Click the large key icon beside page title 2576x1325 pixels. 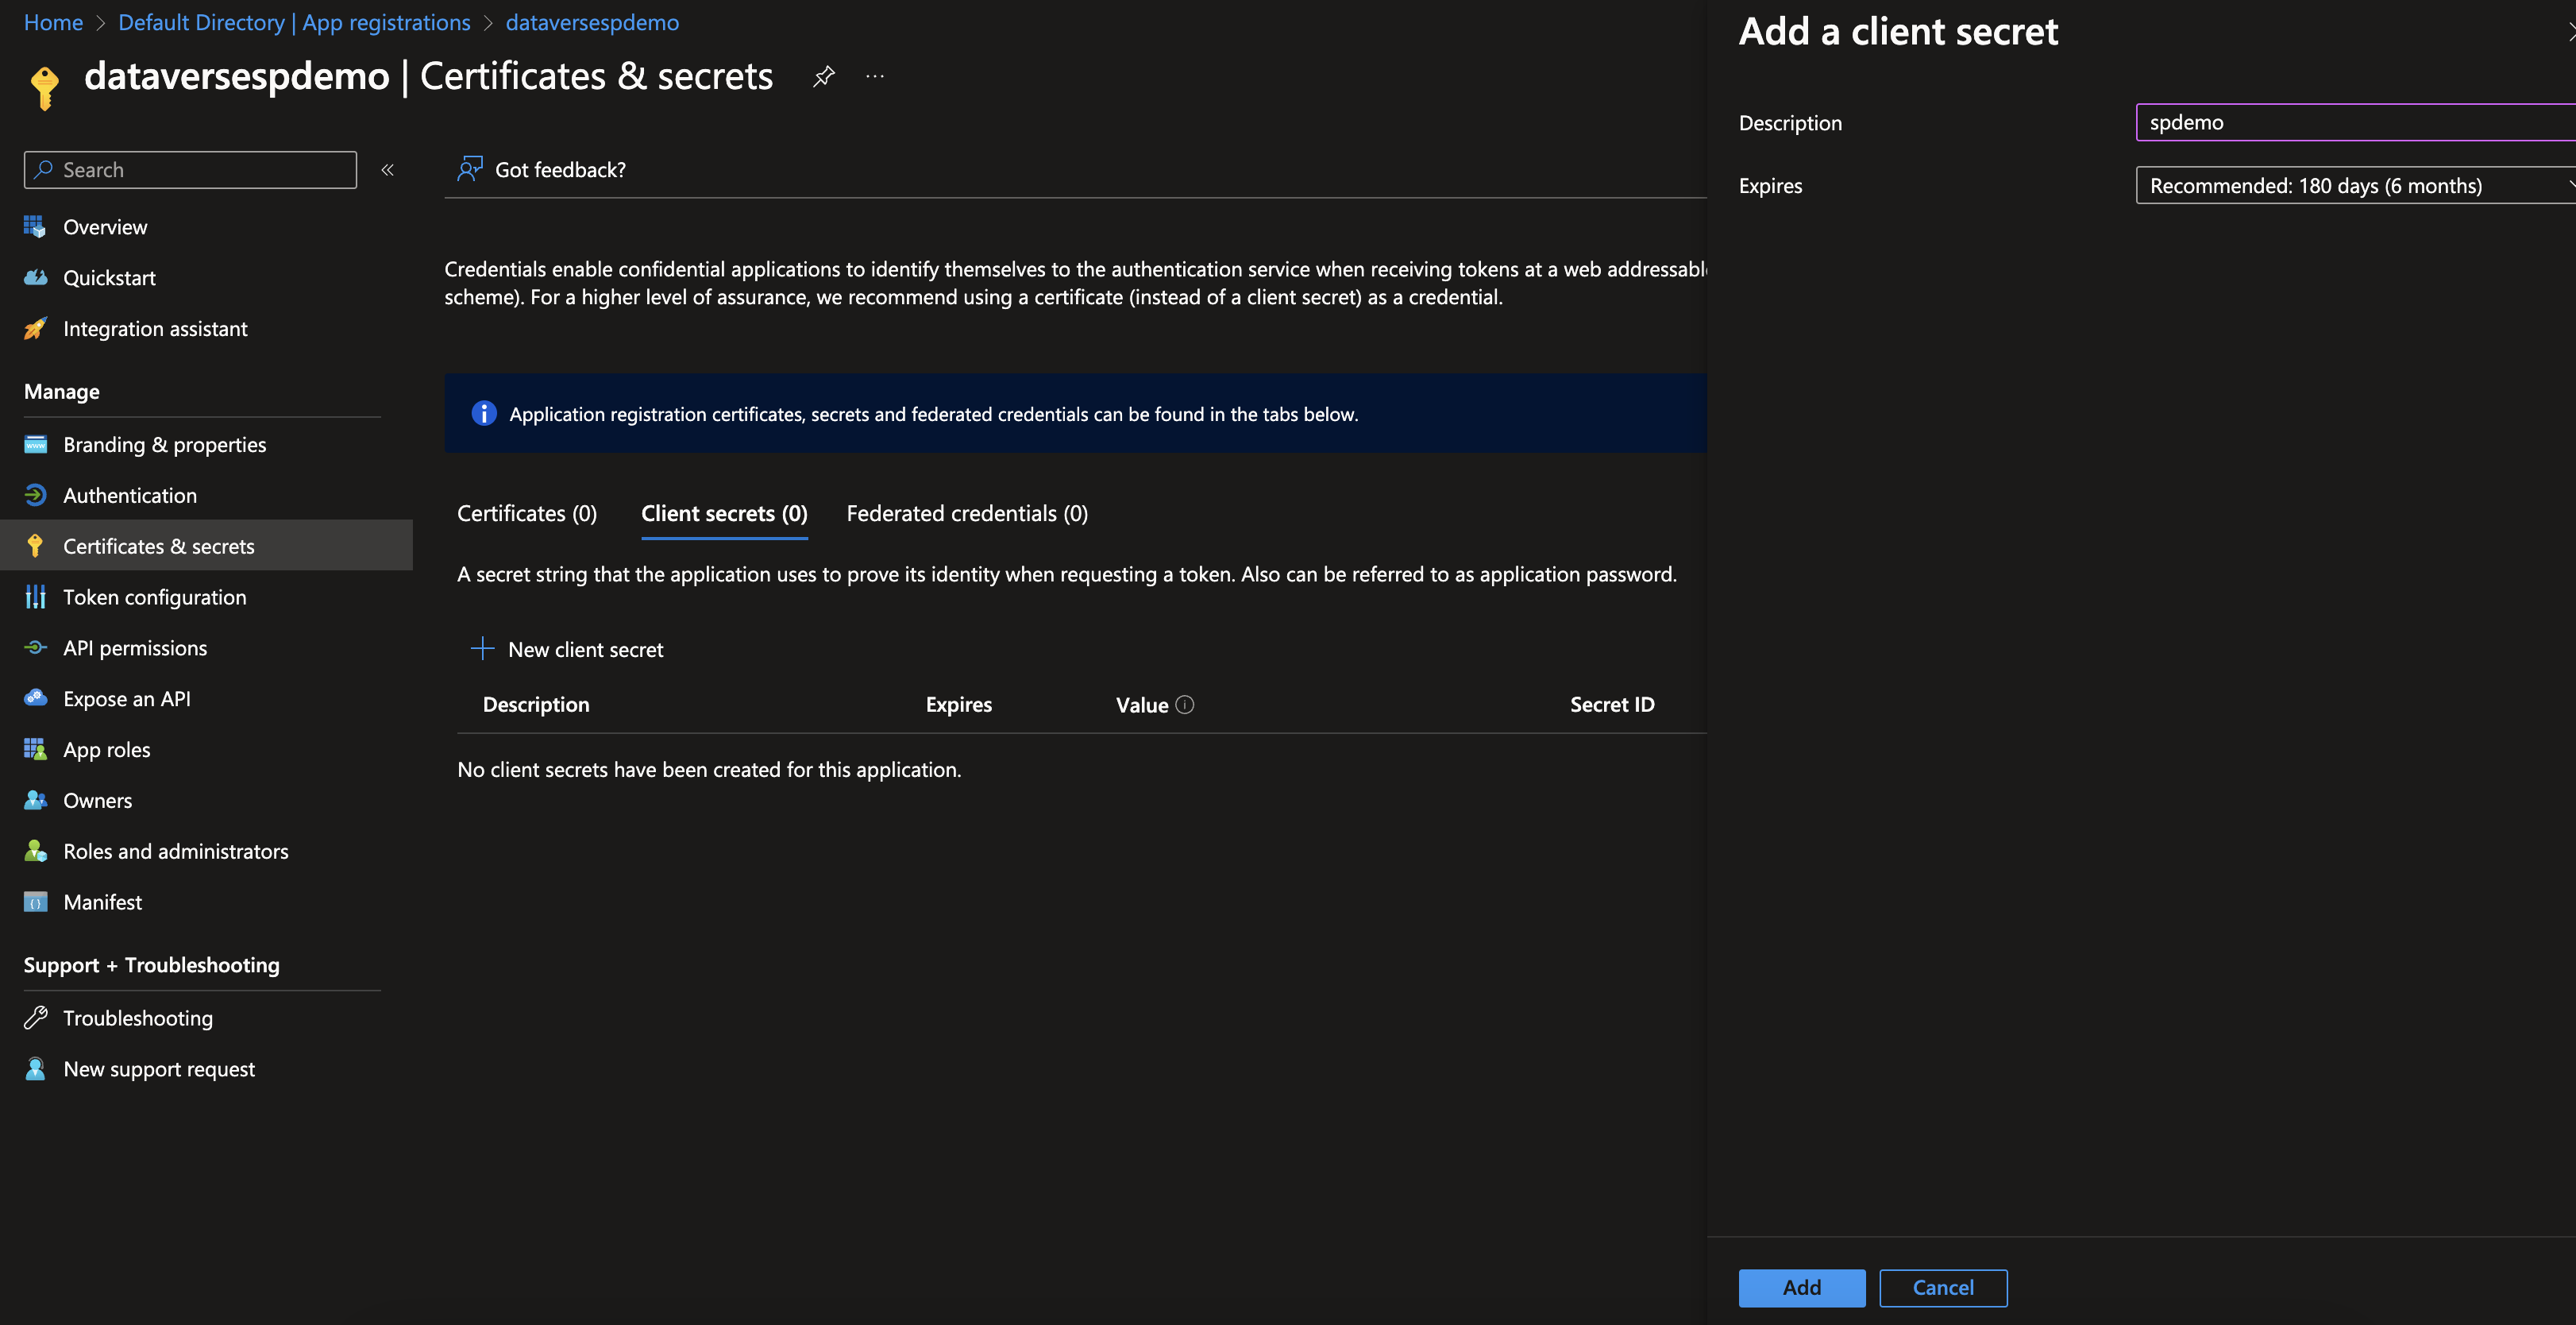pos(44,87)
